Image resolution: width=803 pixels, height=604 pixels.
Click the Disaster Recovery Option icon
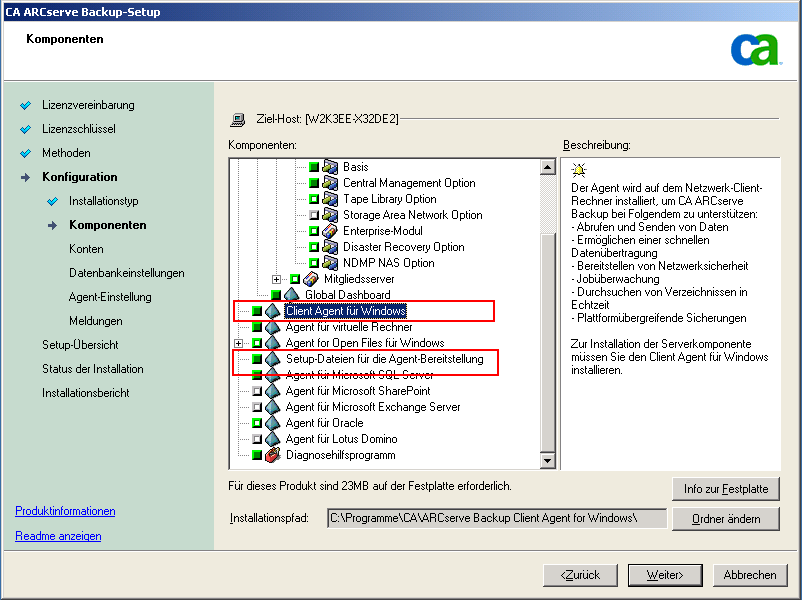click(x=330, y=247)
